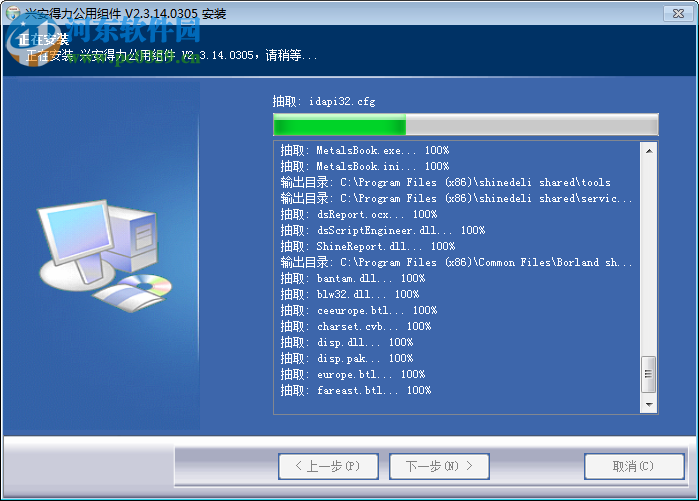
Task: Select the 'blw32.dll... 100%' log line
Action: (350, 295)
